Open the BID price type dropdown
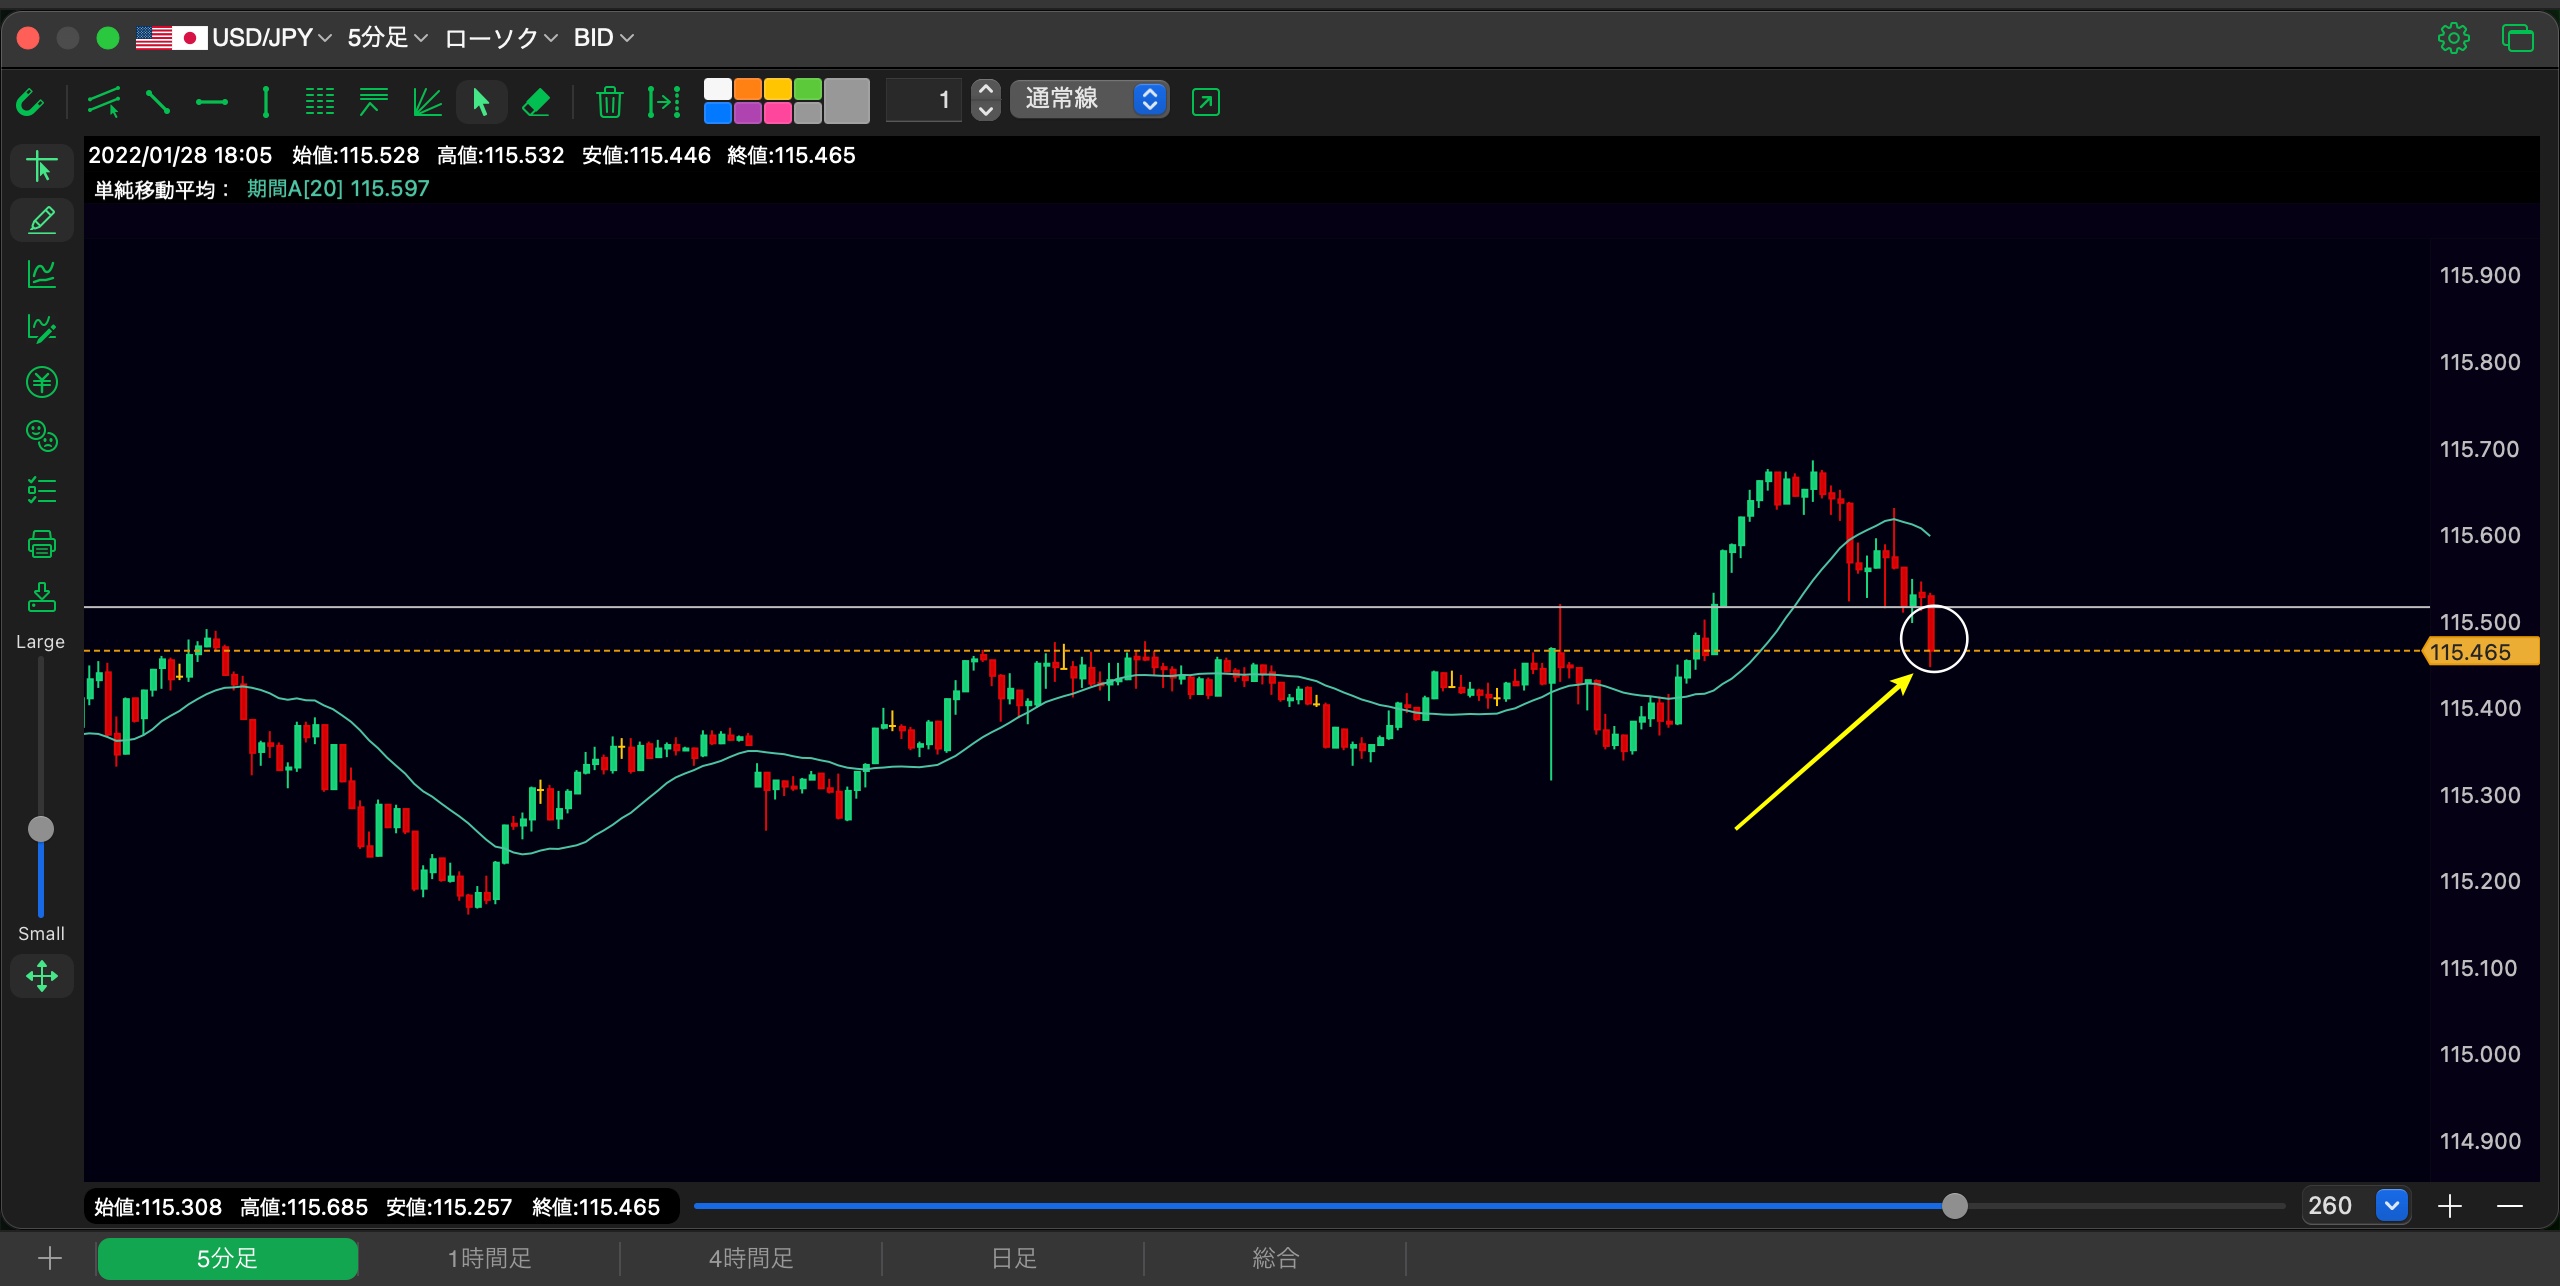This screenshot has height=1286, width=2560. click(x=604, y=38)
